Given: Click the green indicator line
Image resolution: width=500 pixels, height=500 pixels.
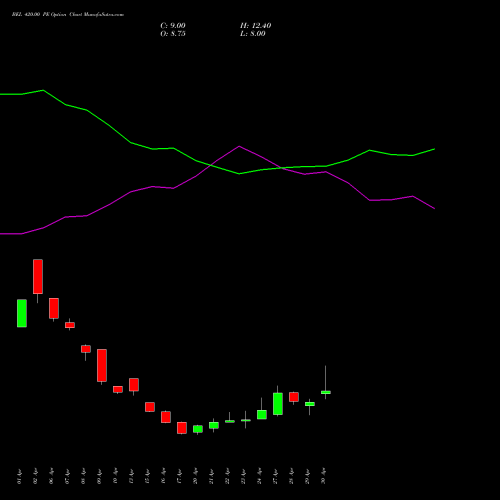Looking at the screenshot, I should (x=217, y=166).
